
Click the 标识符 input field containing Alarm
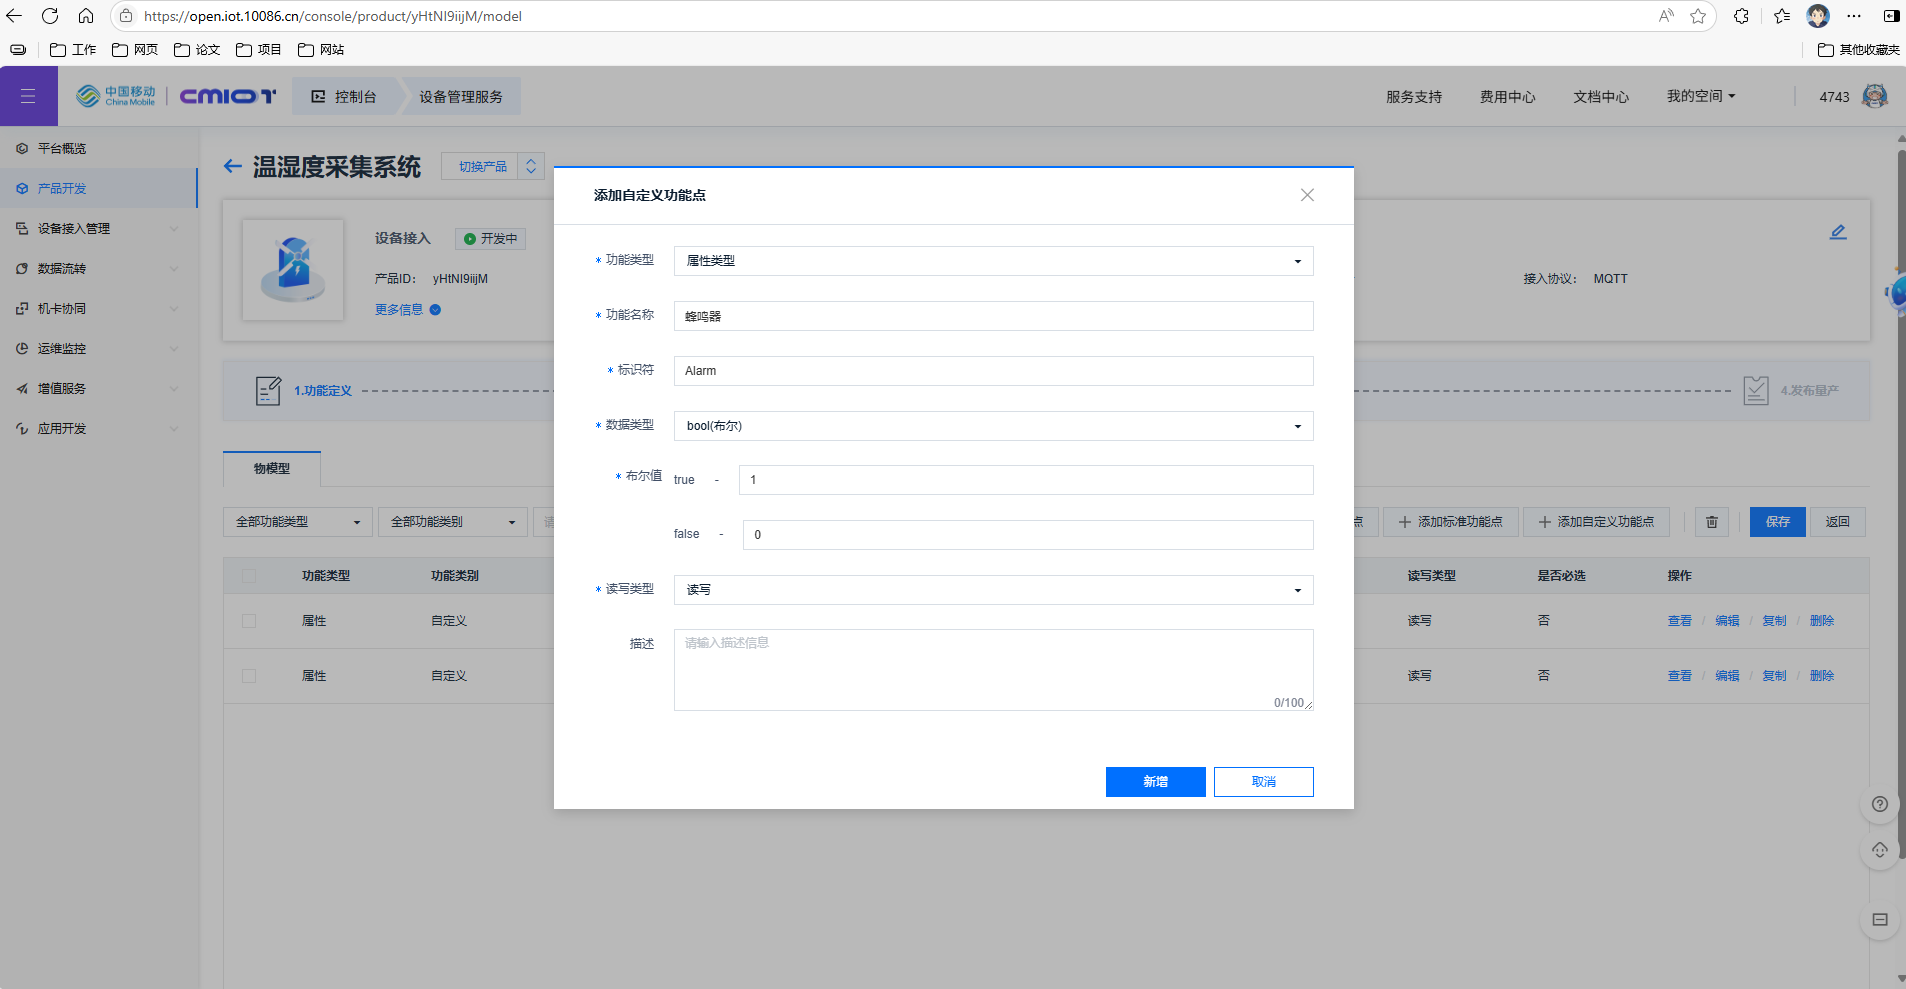[x=993, y=371]
